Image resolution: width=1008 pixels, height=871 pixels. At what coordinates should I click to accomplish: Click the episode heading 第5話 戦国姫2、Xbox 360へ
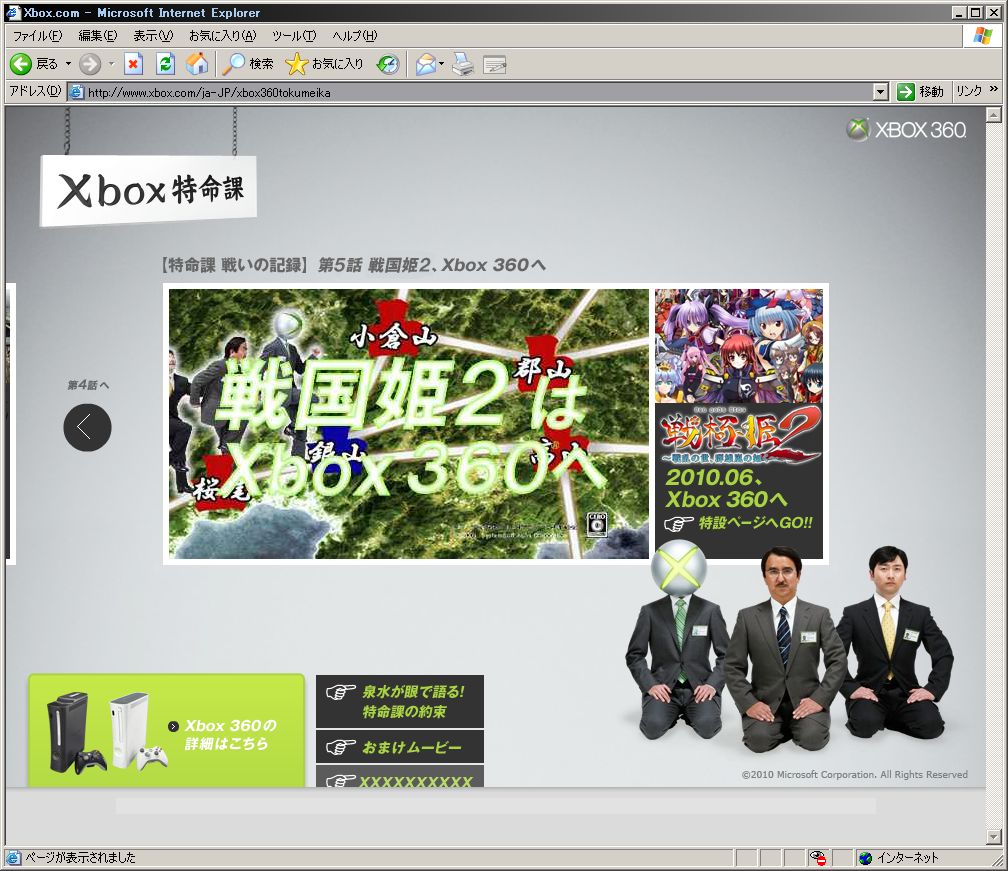tap(431, 265)
